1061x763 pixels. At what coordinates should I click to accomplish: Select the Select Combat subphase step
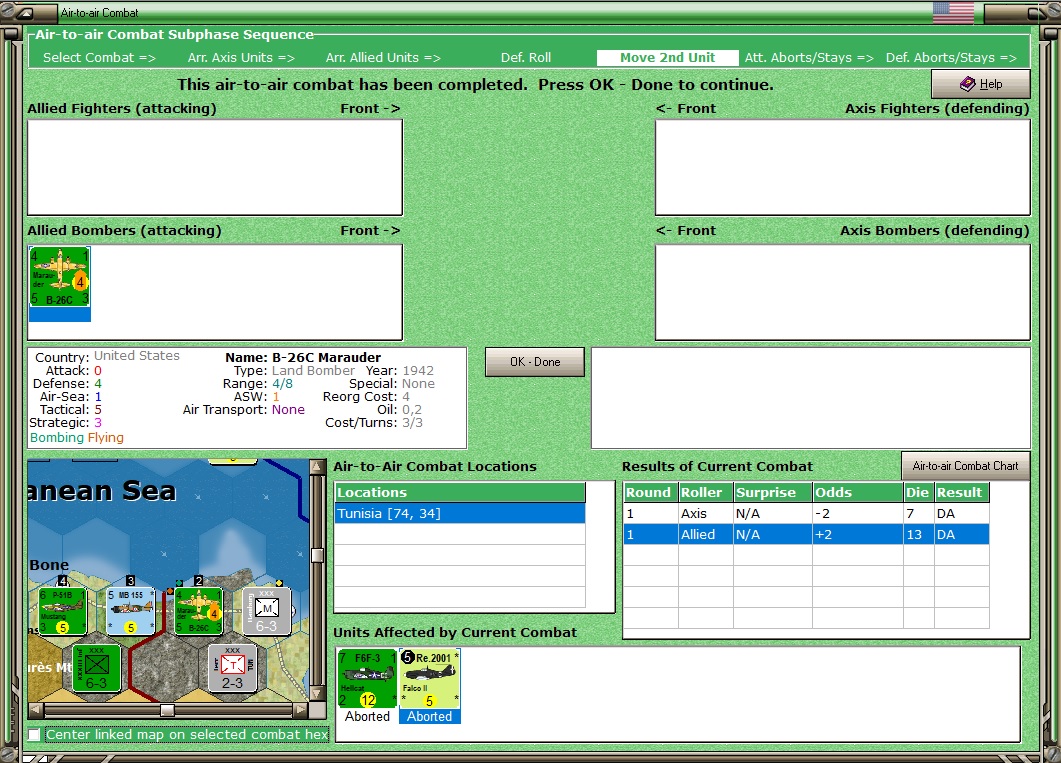99,57
